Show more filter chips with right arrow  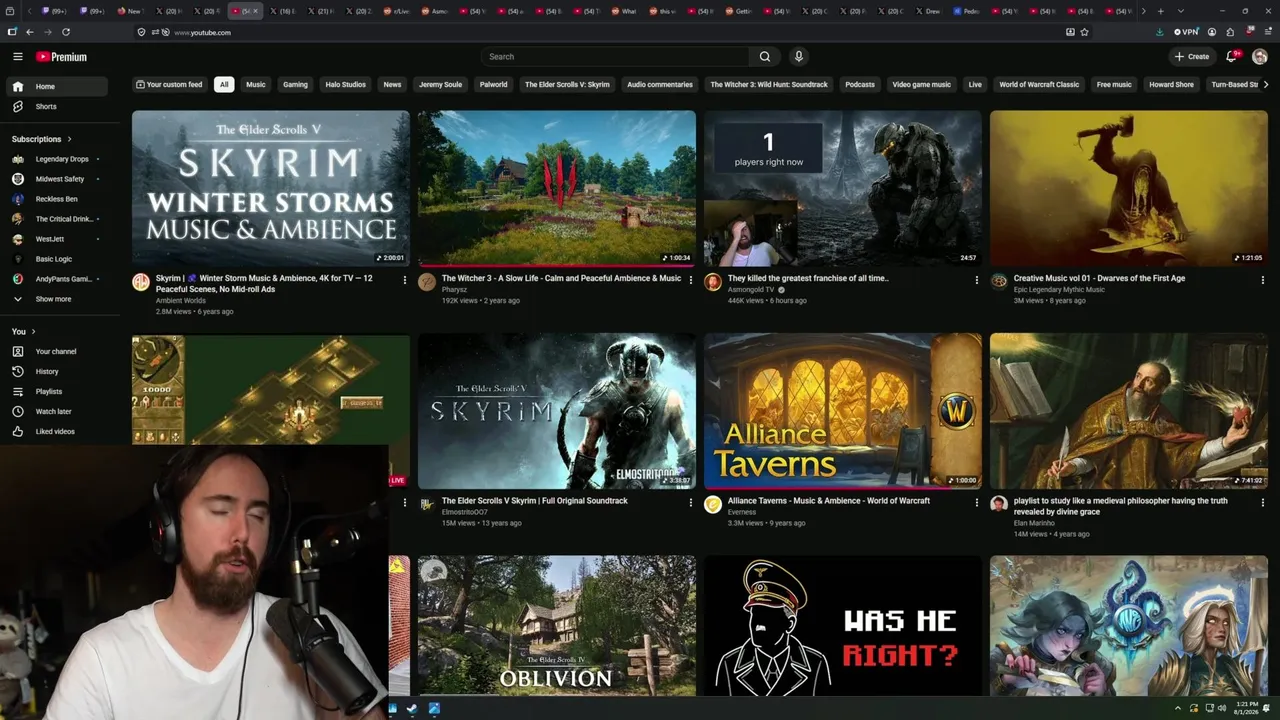1266,85
